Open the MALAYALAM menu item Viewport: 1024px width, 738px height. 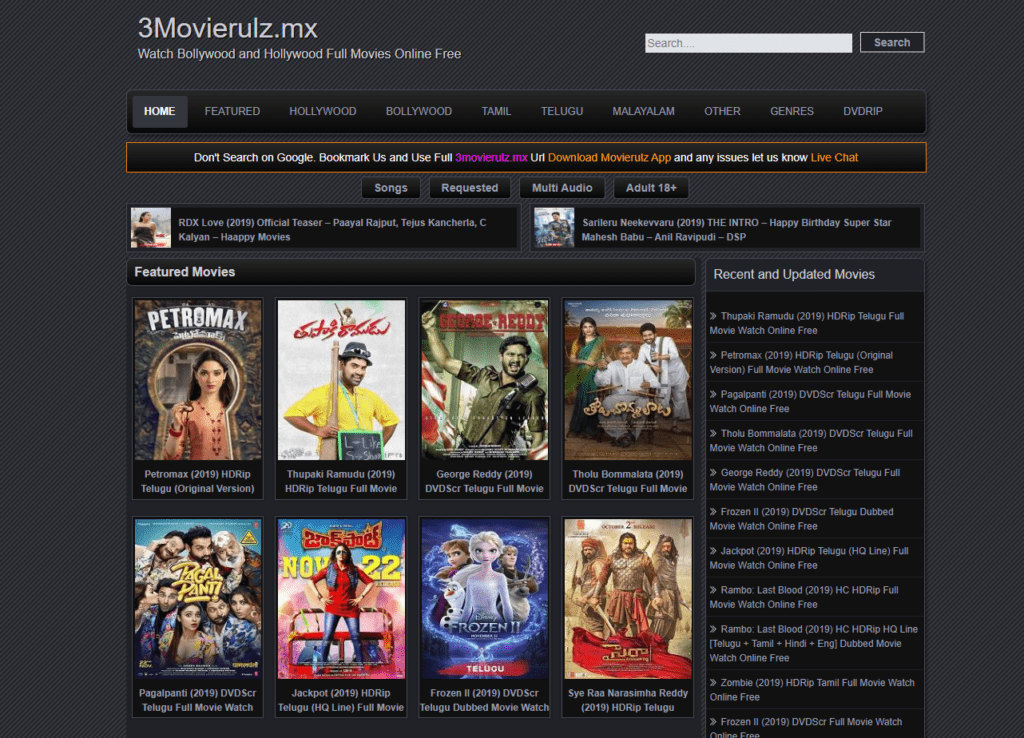coord(643,112)
